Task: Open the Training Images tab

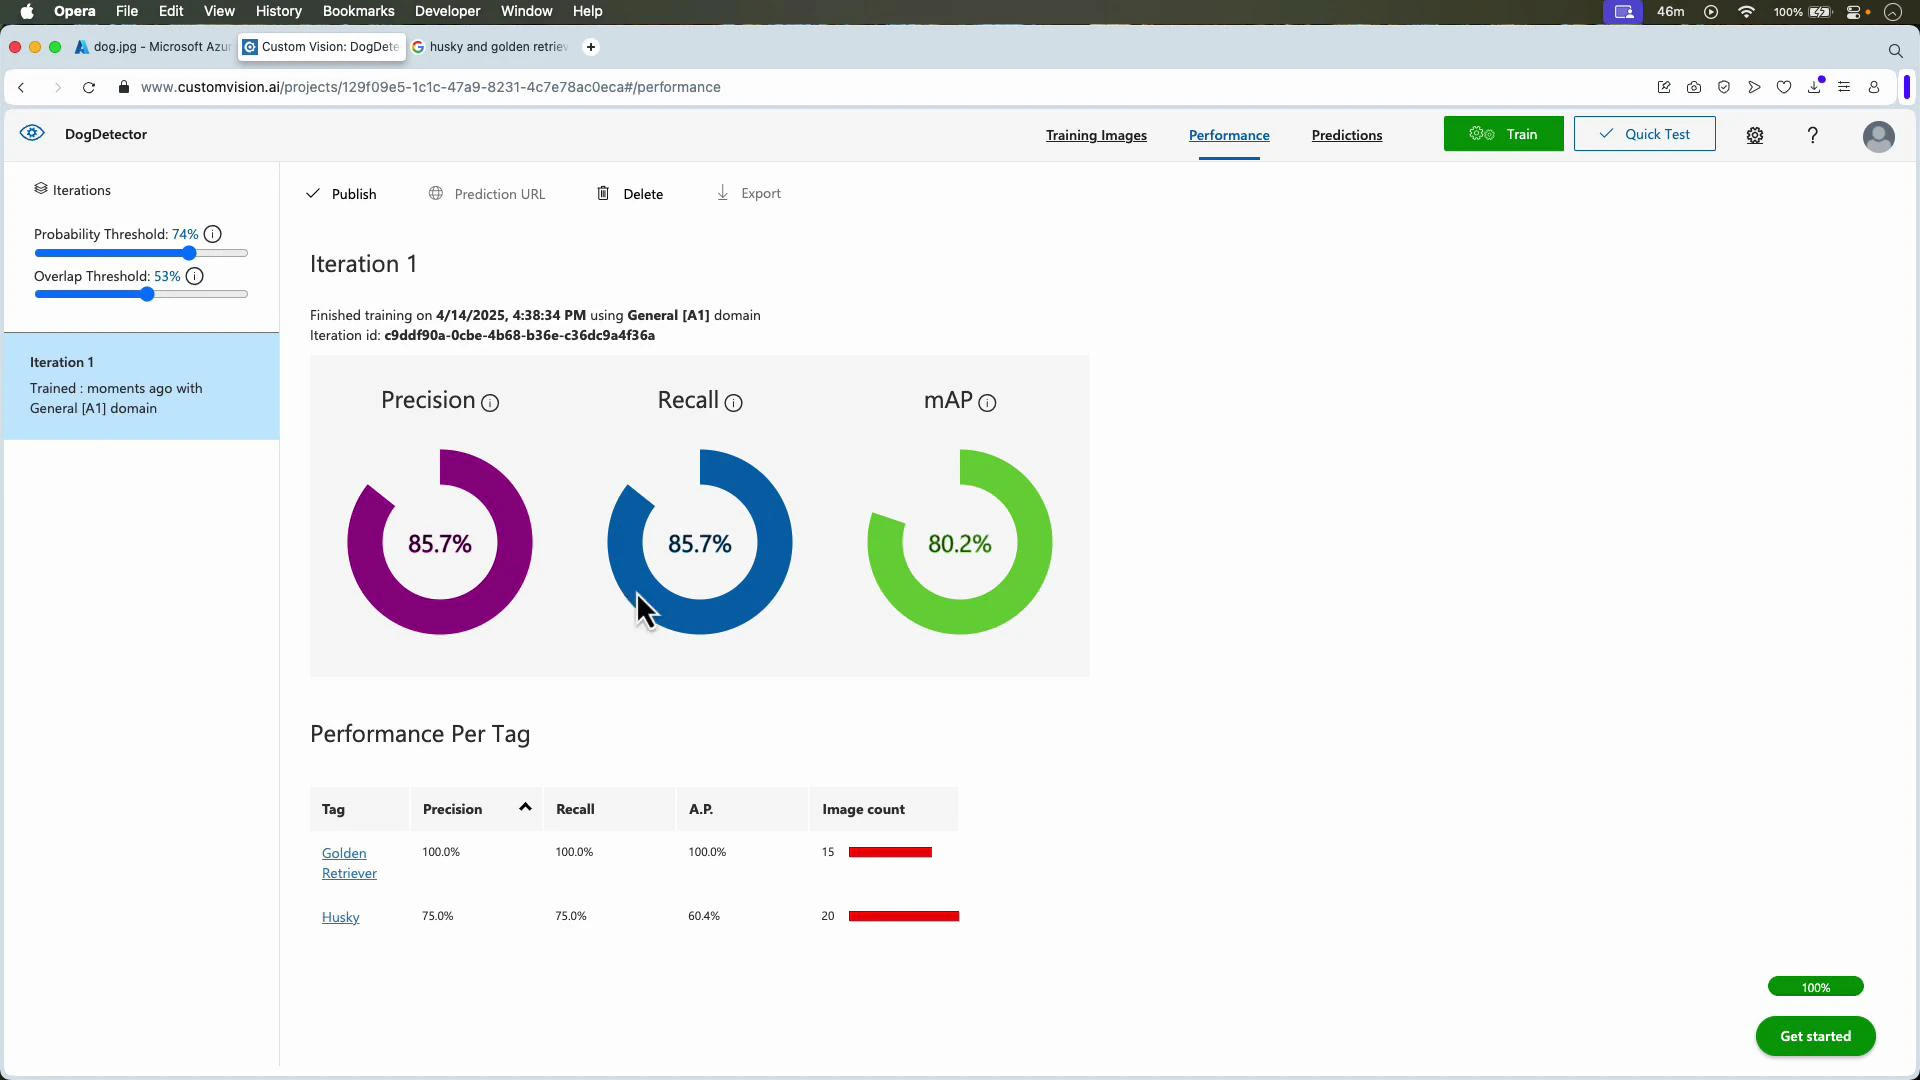Action: [1096, 135]
